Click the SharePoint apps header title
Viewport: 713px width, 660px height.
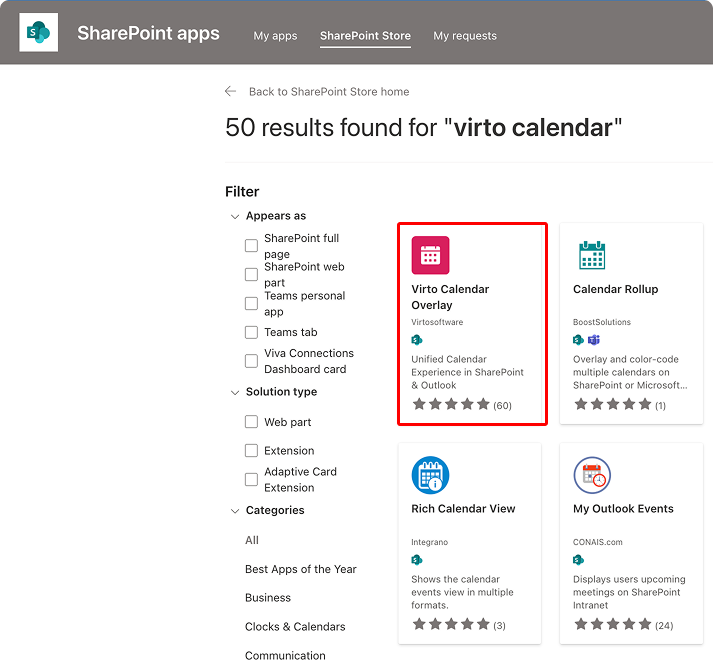(x=148, y=33)
